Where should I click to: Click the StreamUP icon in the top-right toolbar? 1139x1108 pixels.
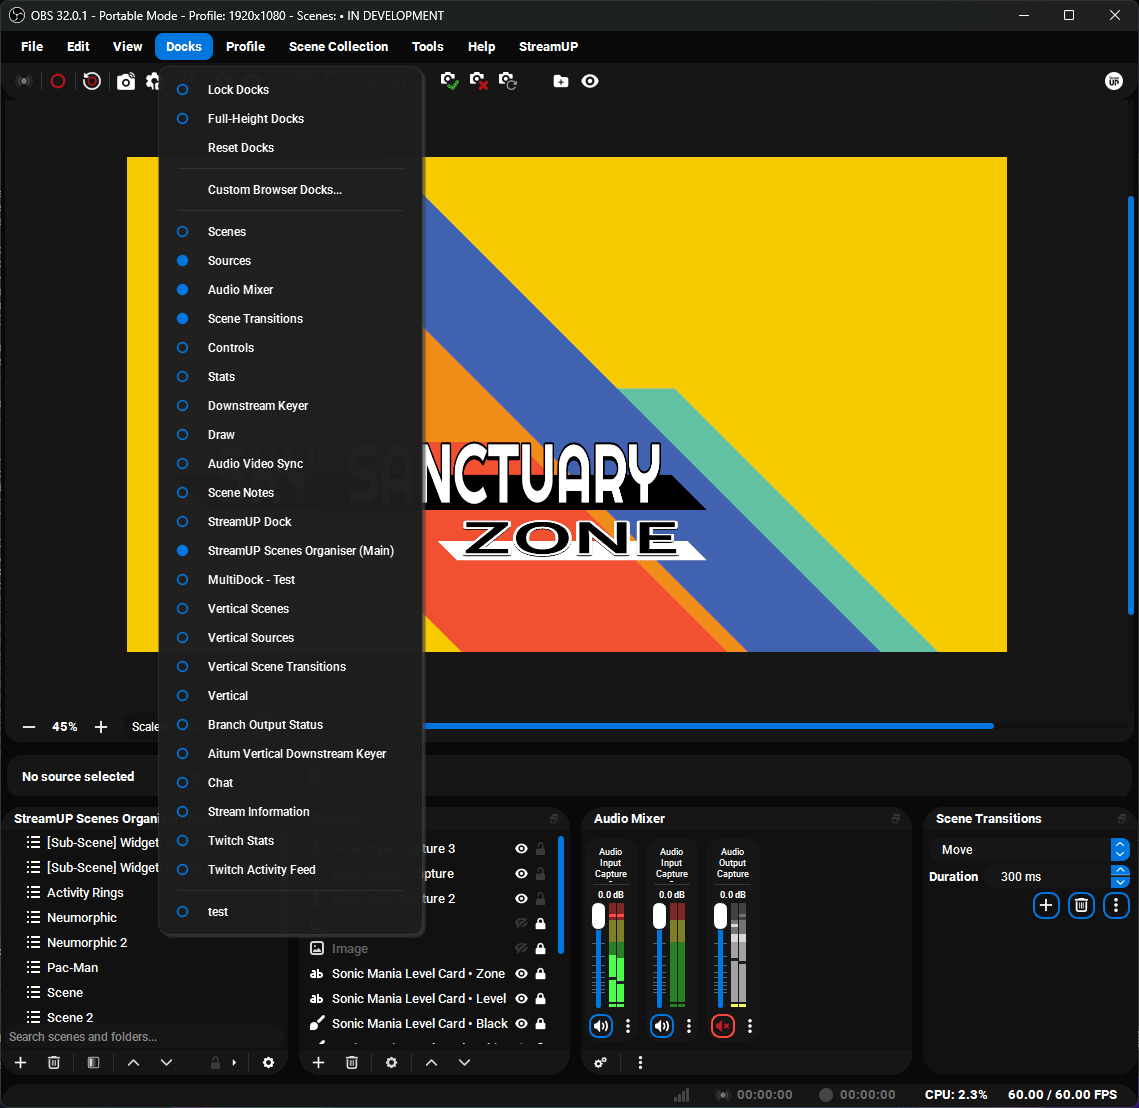pyautogui.click(x=1114, y=81)
